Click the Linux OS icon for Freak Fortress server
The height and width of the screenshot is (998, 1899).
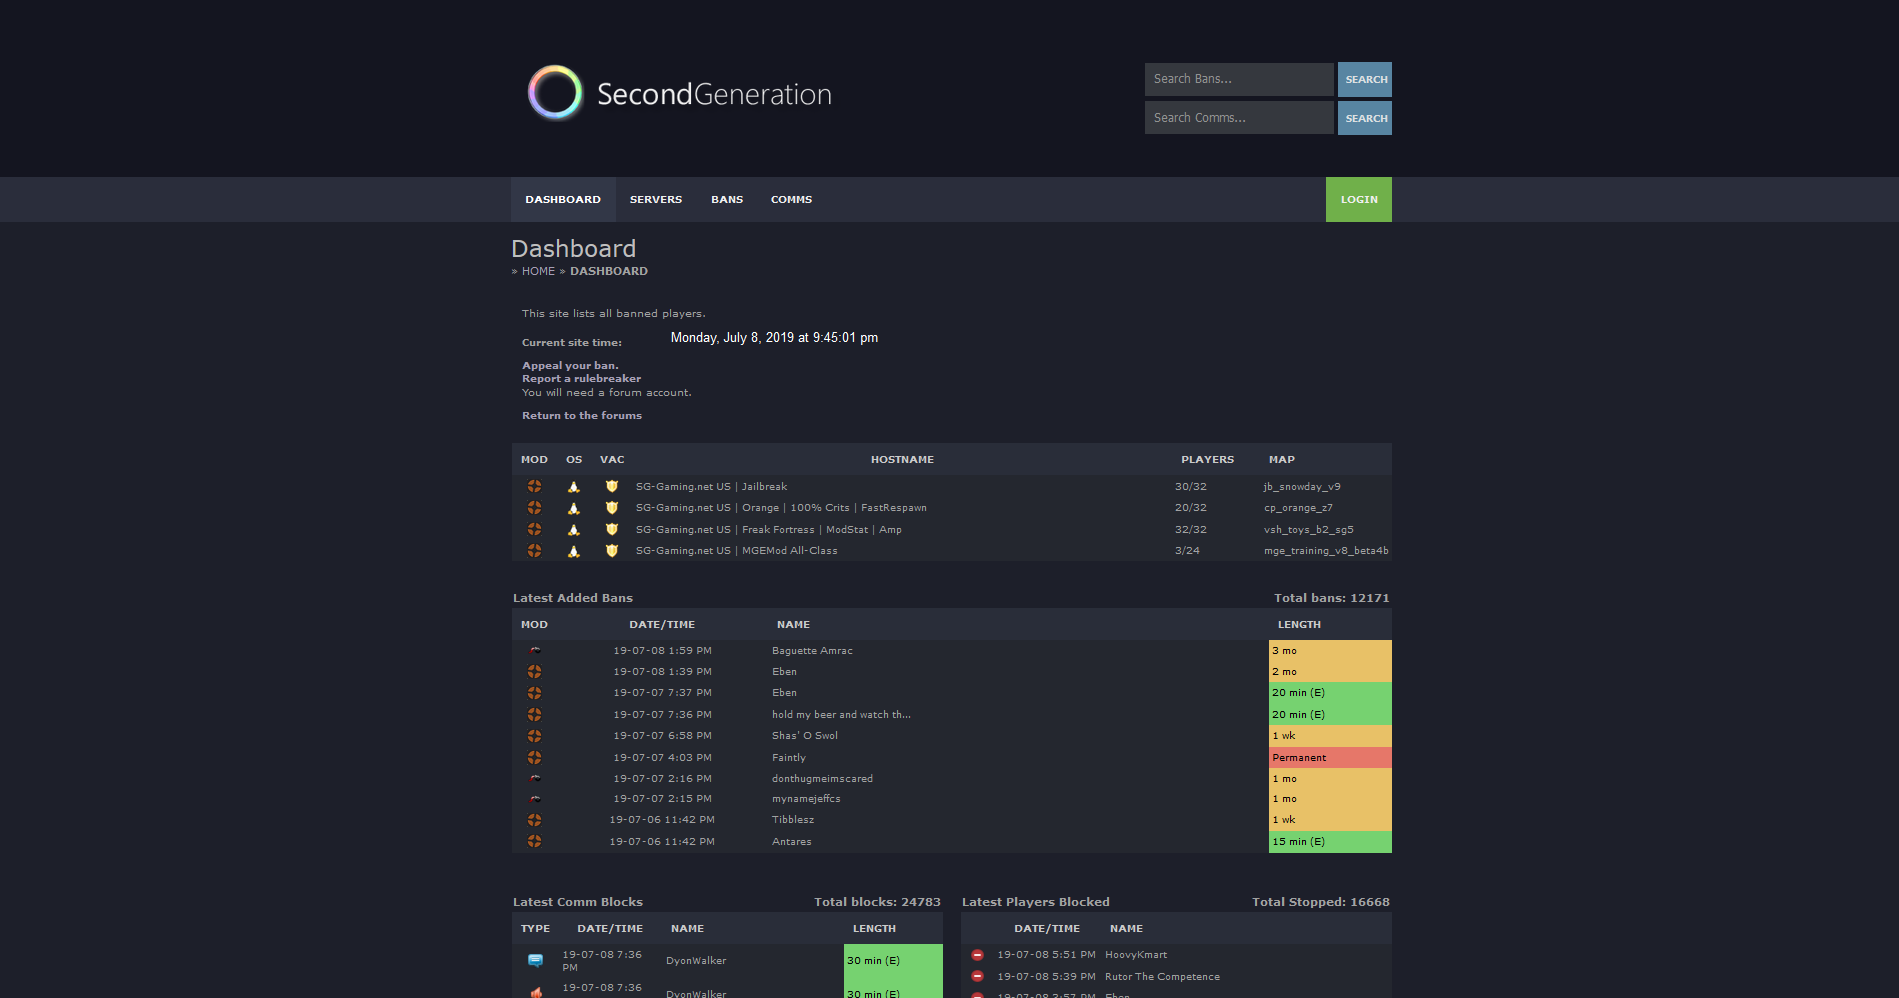tap(574, 530)
